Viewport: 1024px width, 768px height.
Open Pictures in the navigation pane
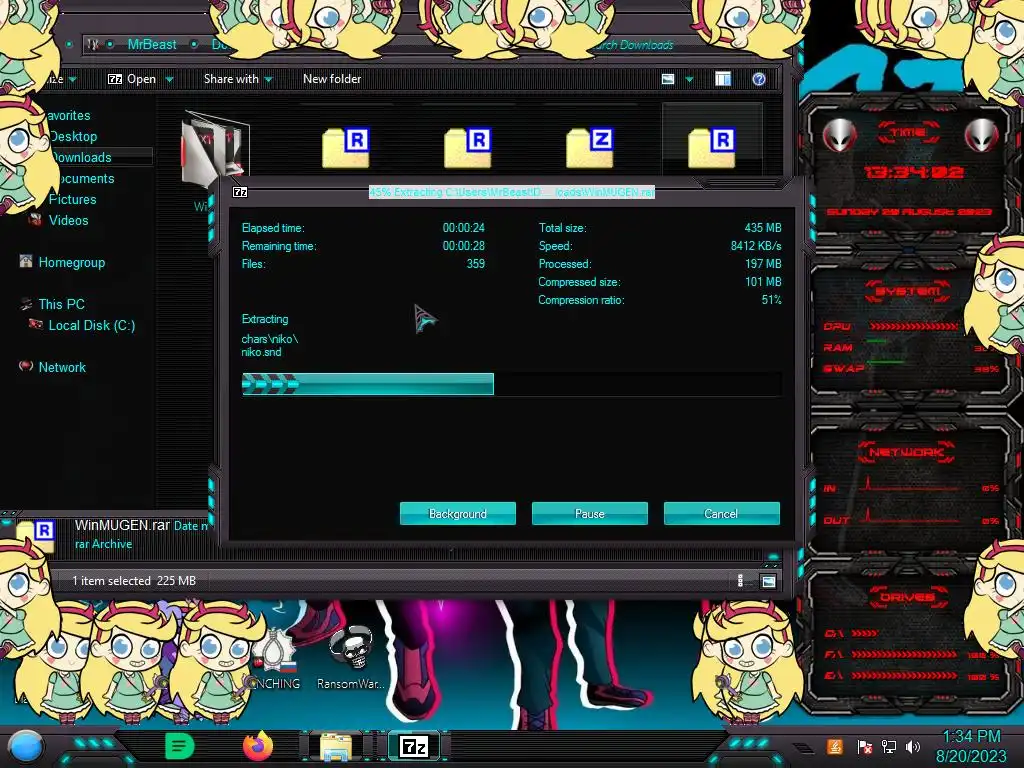click(x=72, y=199)
